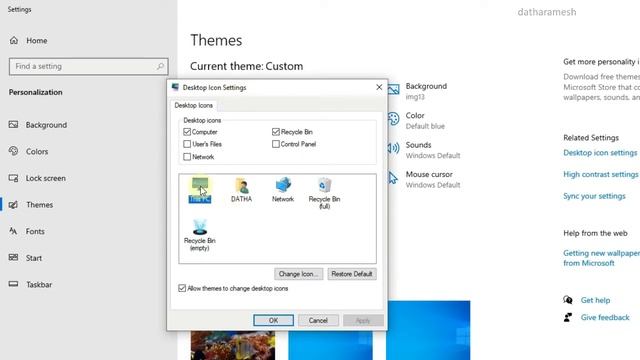Select the Desktop Icons tab
The image size is (640, 360).
point(193,105)
